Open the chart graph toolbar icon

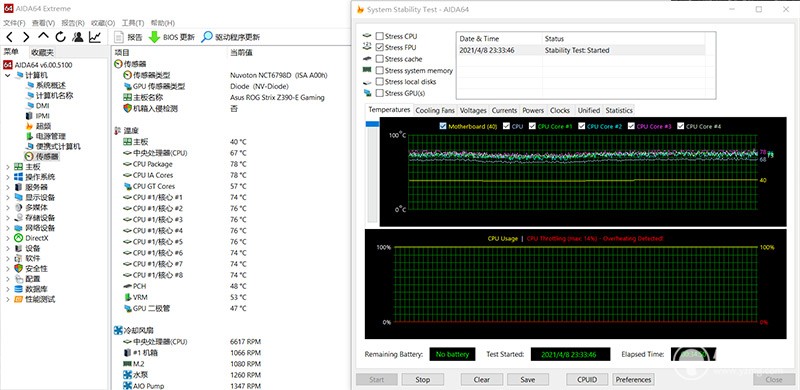[x=95, y=37]
